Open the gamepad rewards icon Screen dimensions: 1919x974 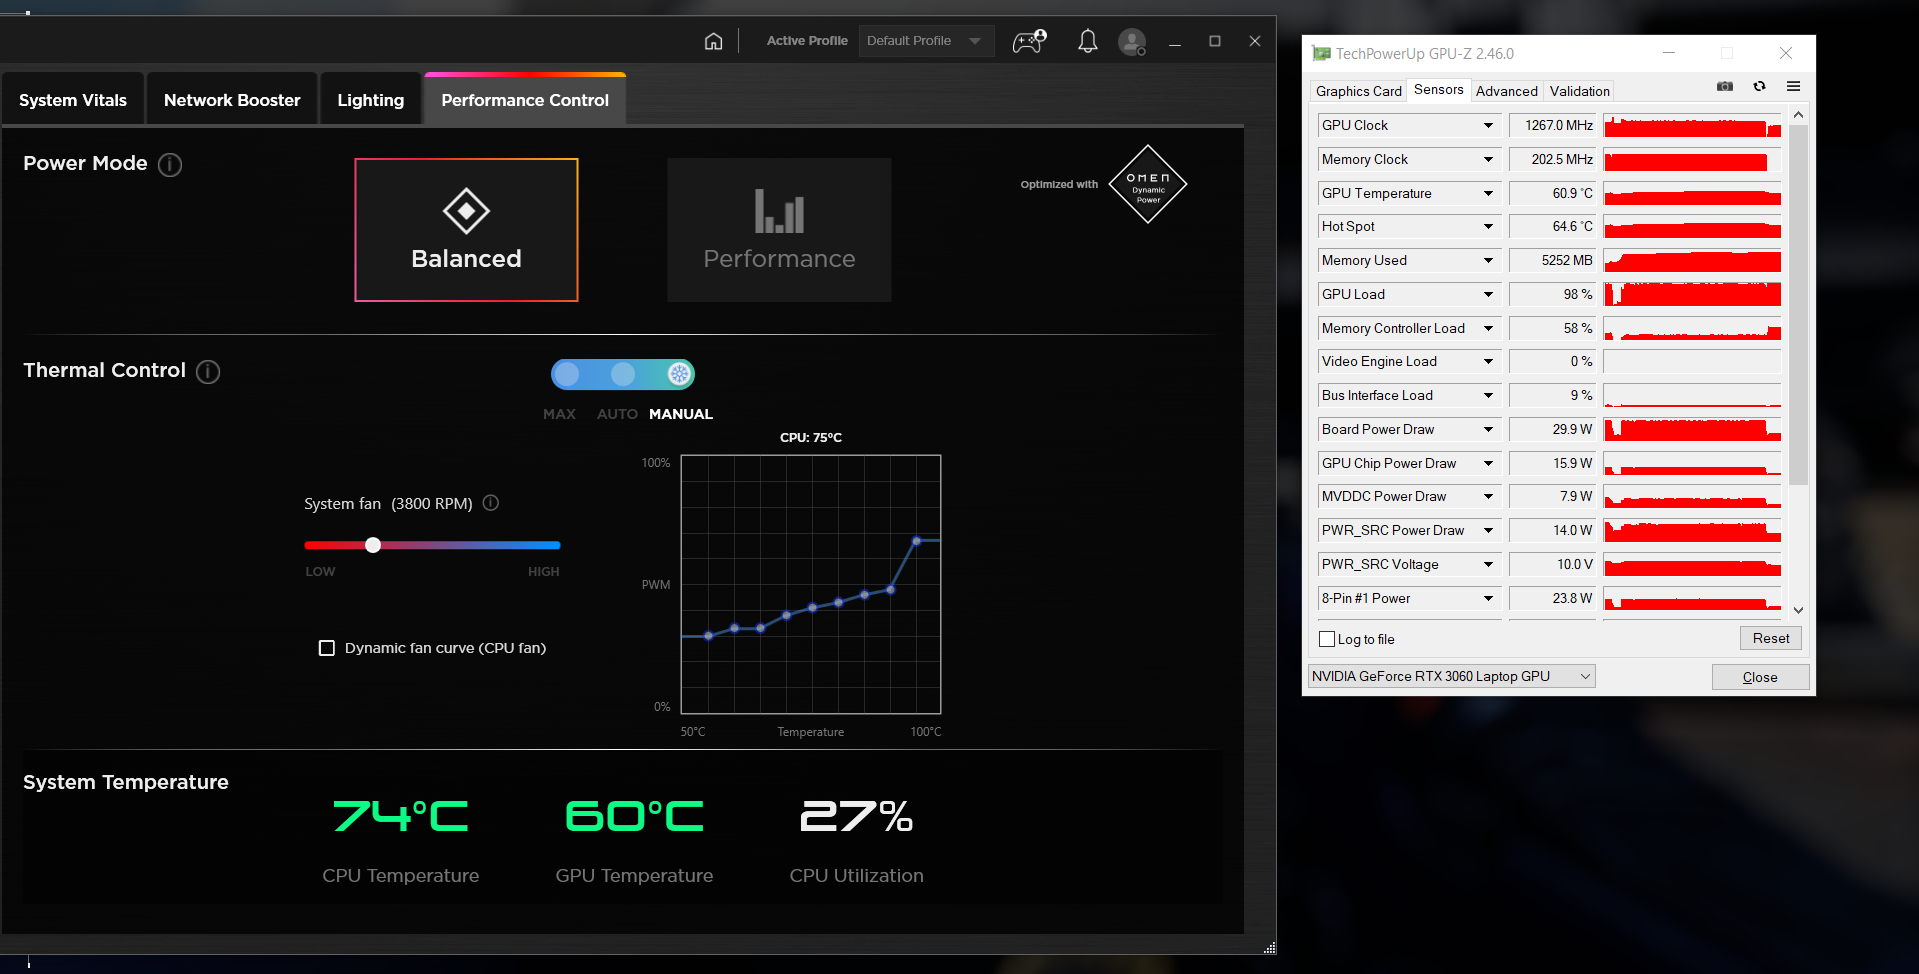click(x=1027, y=41)
